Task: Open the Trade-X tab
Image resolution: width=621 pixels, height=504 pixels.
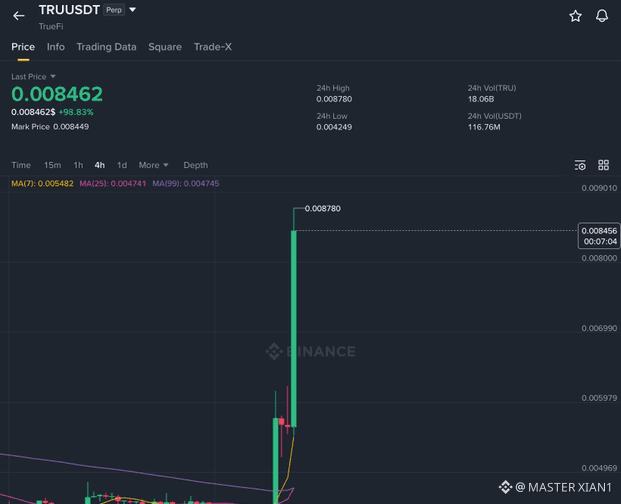Action: (x=213, y=47)
